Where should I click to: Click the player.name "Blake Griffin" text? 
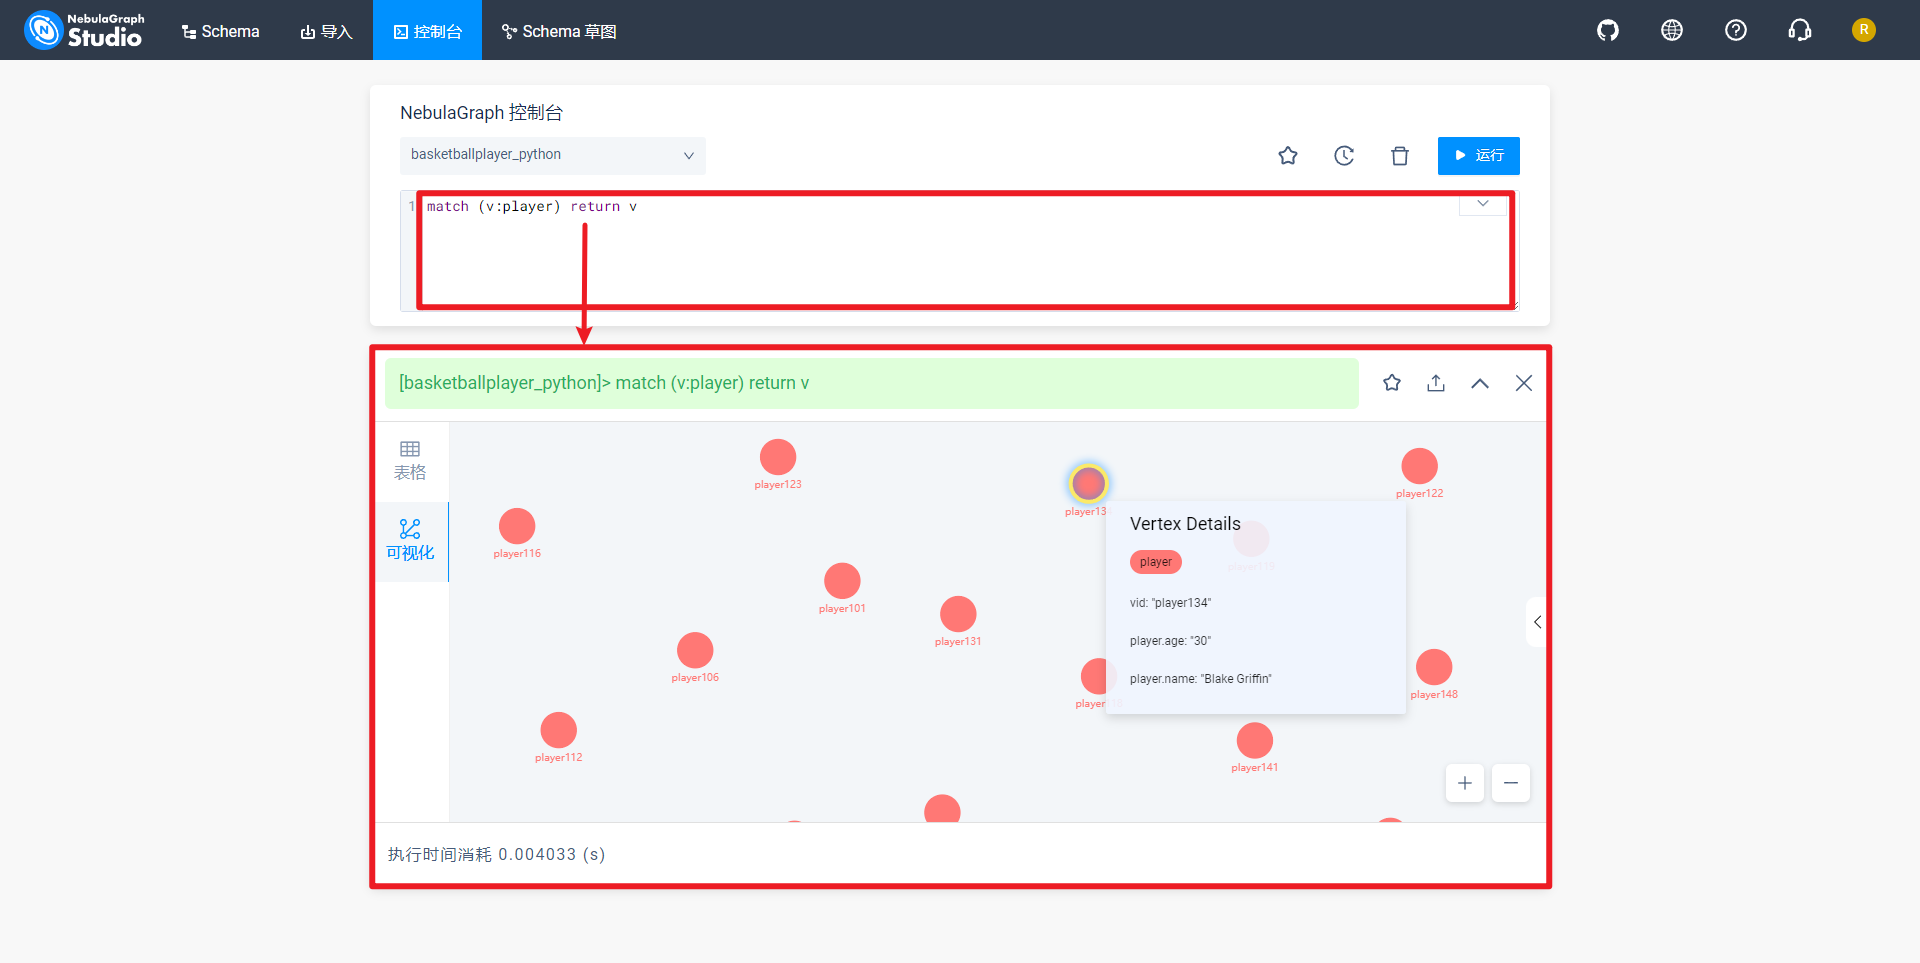pyautogui.click(x=1201, y=679)
